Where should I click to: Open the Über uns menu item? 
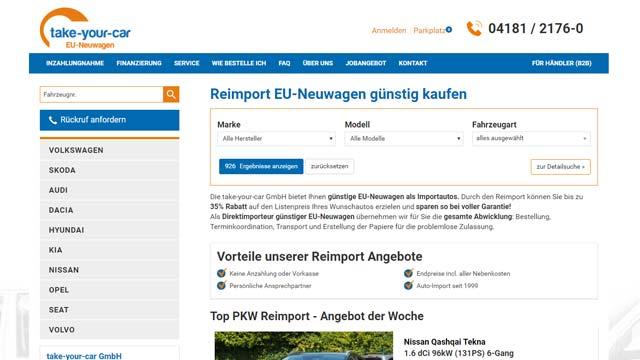tap(318, 63)
